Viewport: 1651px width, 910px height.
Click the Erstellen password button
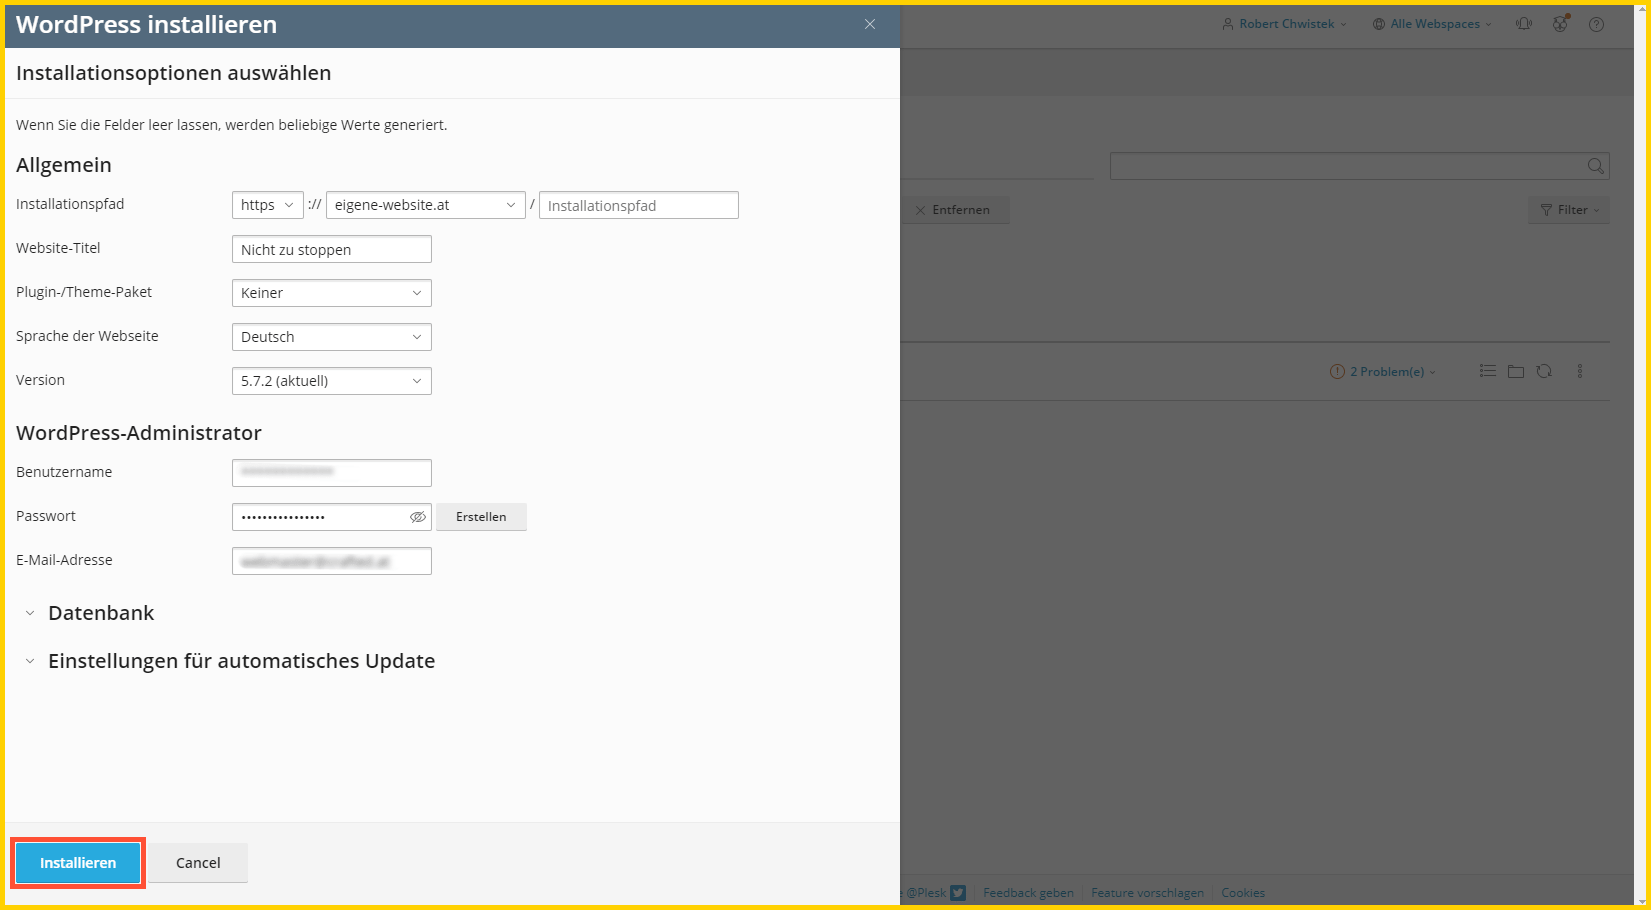tap(481, 517)
